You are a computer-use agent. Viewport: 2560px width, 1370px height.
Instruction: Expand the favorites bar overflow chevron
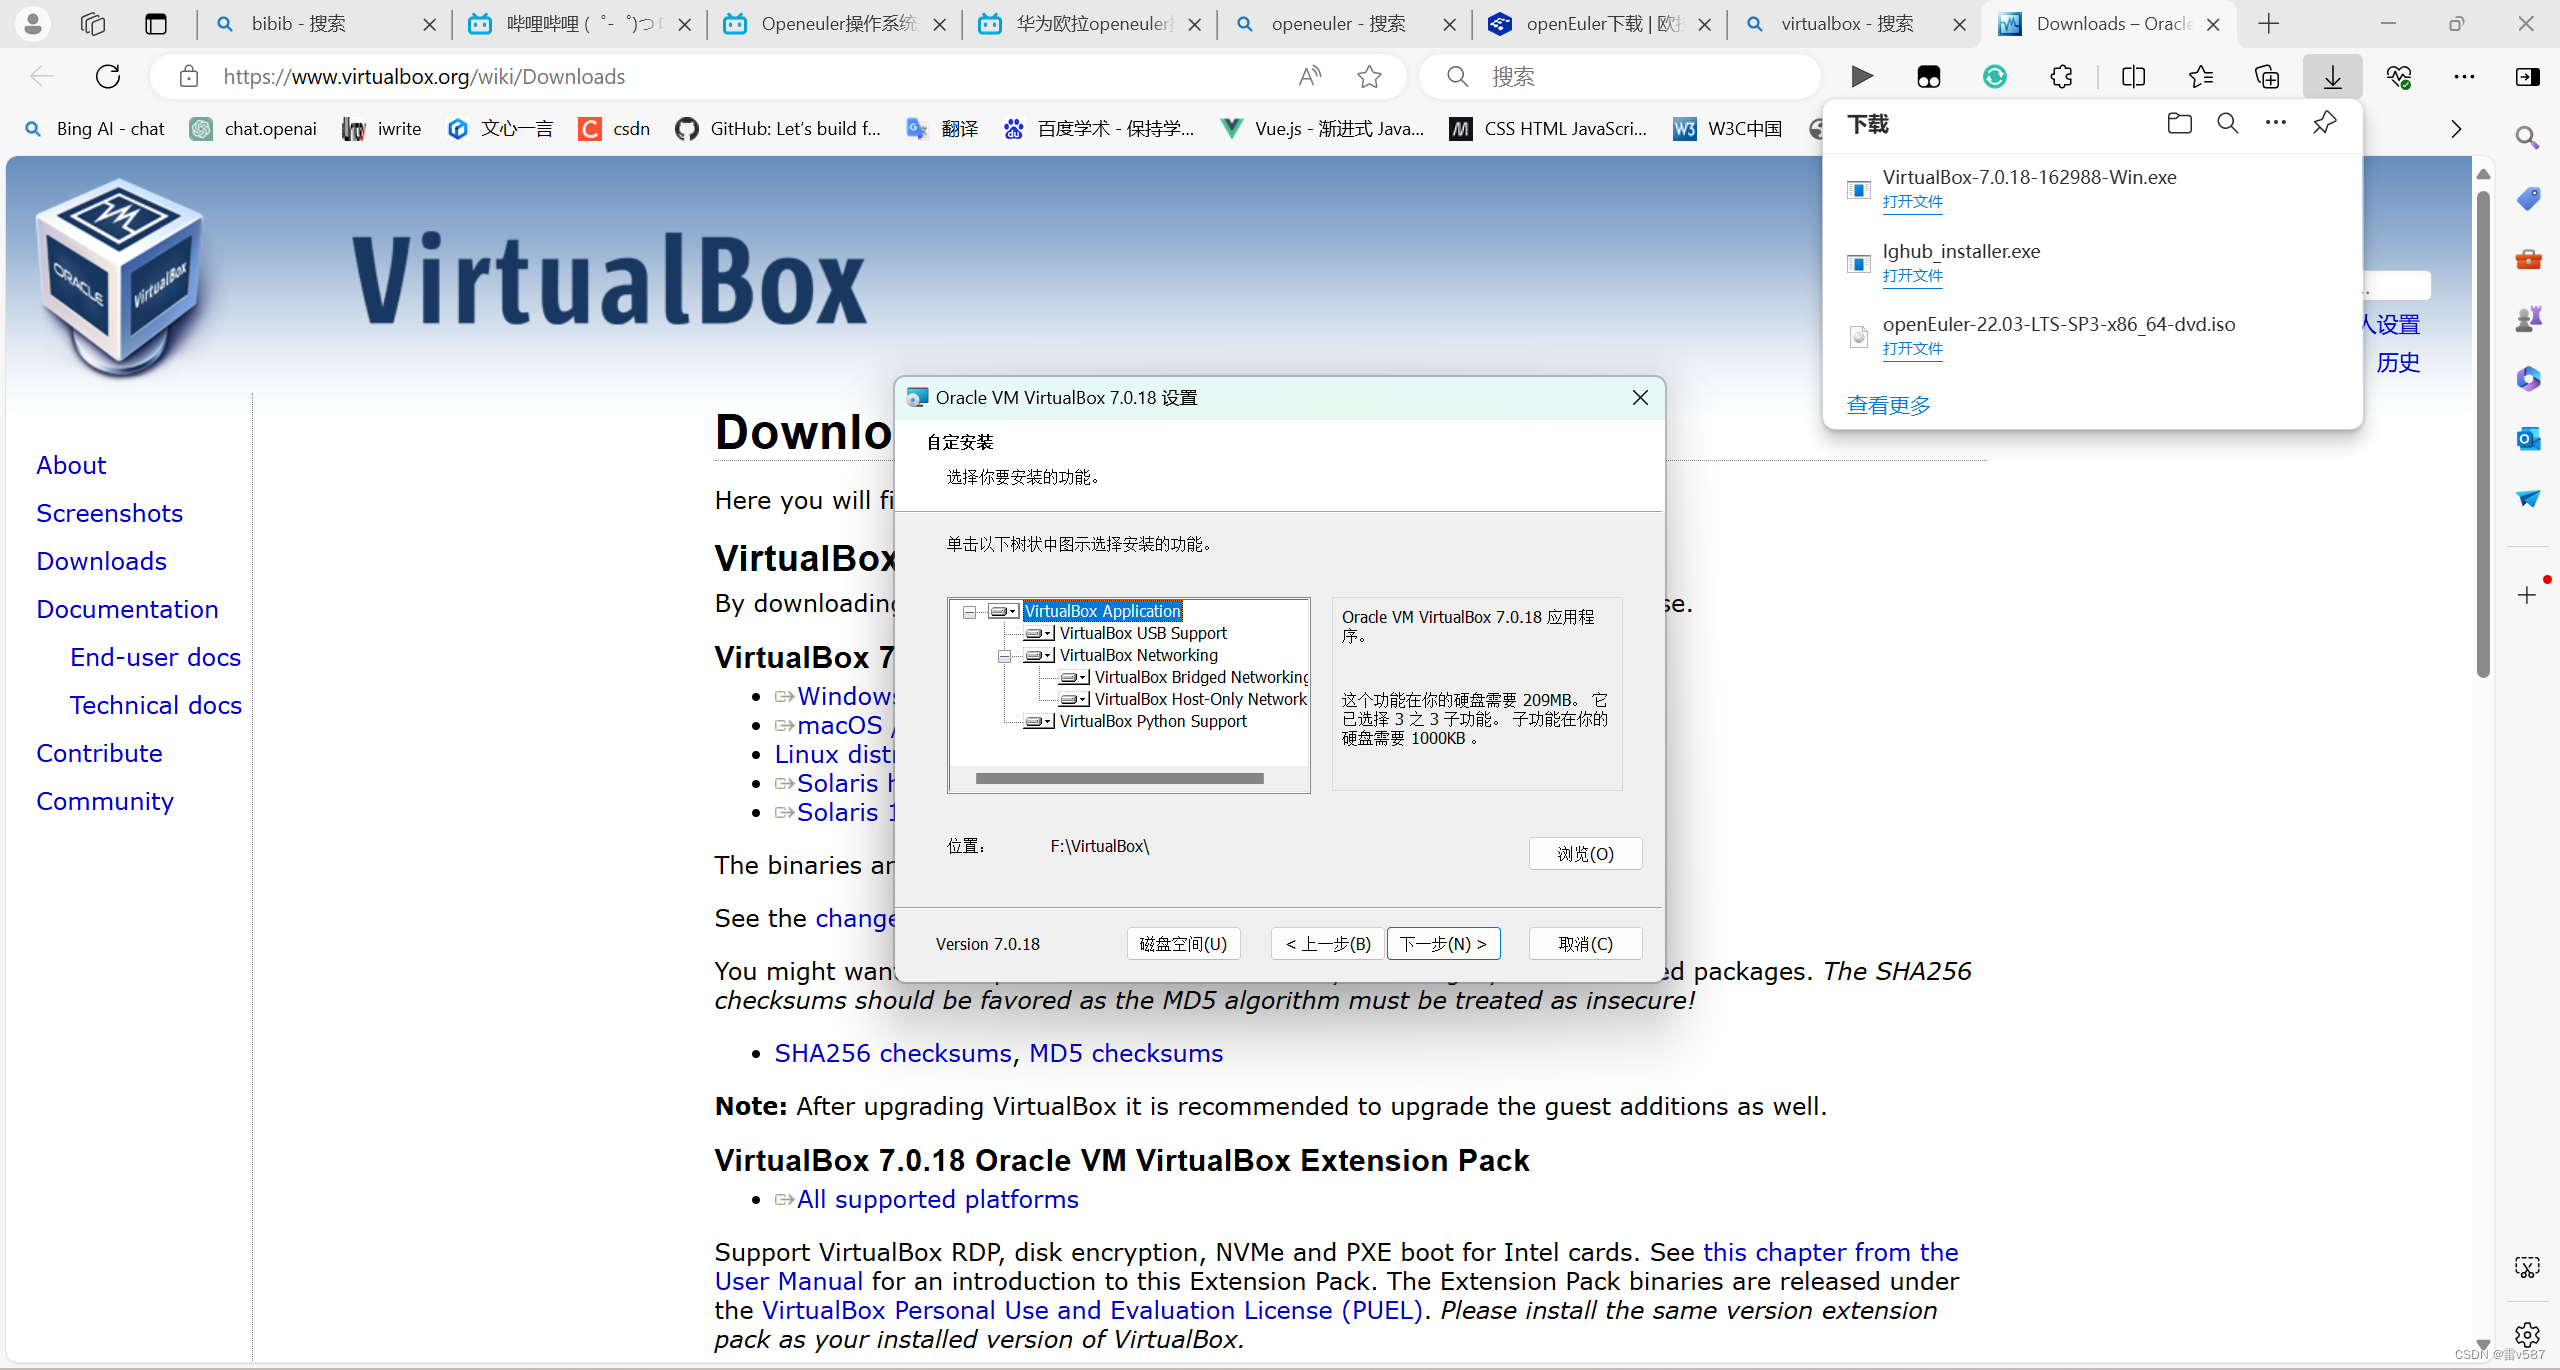click(x=2456, y=128)
